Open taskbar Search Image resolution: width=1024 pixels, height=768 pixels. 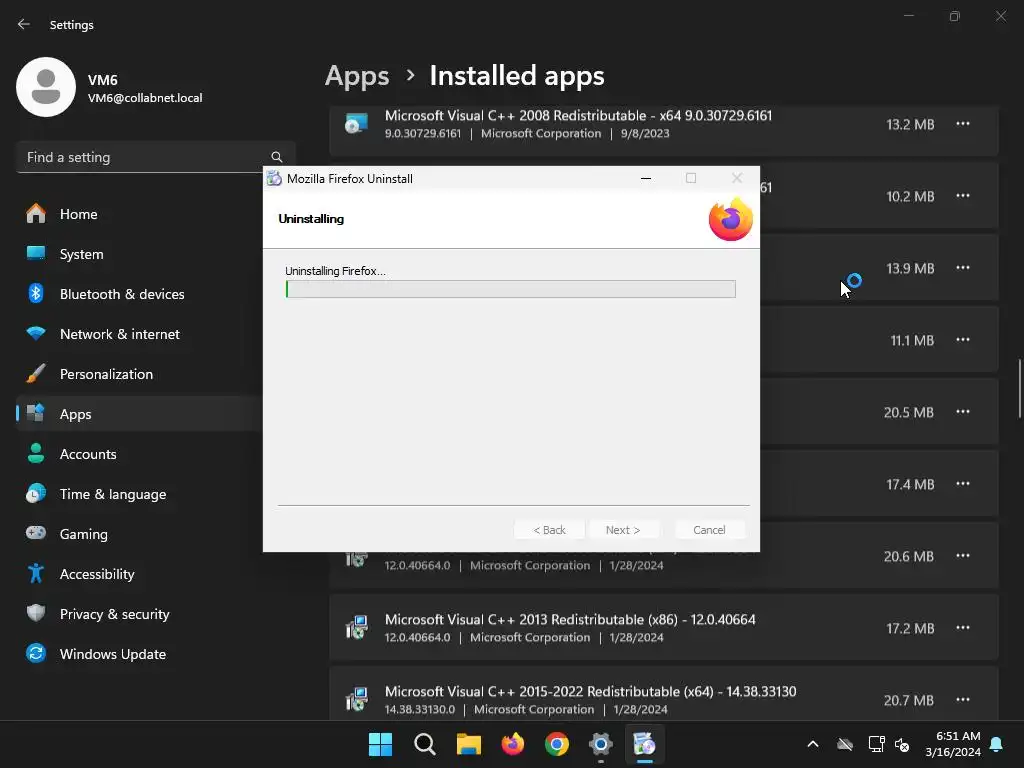[x=424, y=744]
